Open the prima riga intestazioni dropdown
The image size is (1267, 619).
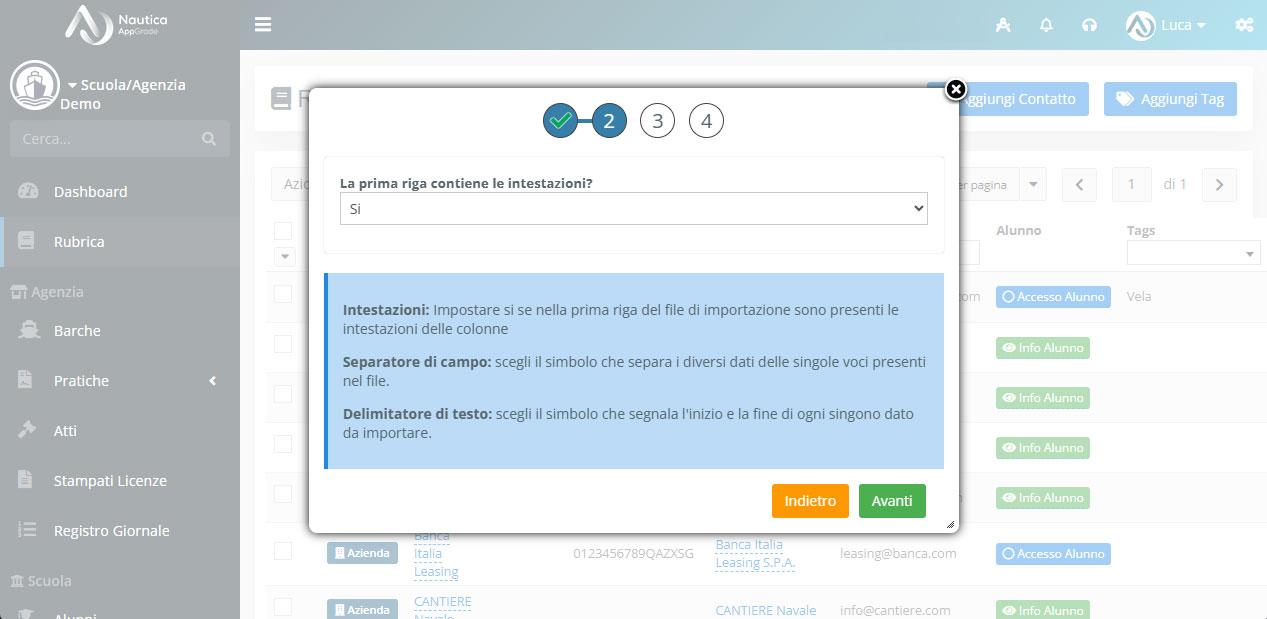point(634,208)
